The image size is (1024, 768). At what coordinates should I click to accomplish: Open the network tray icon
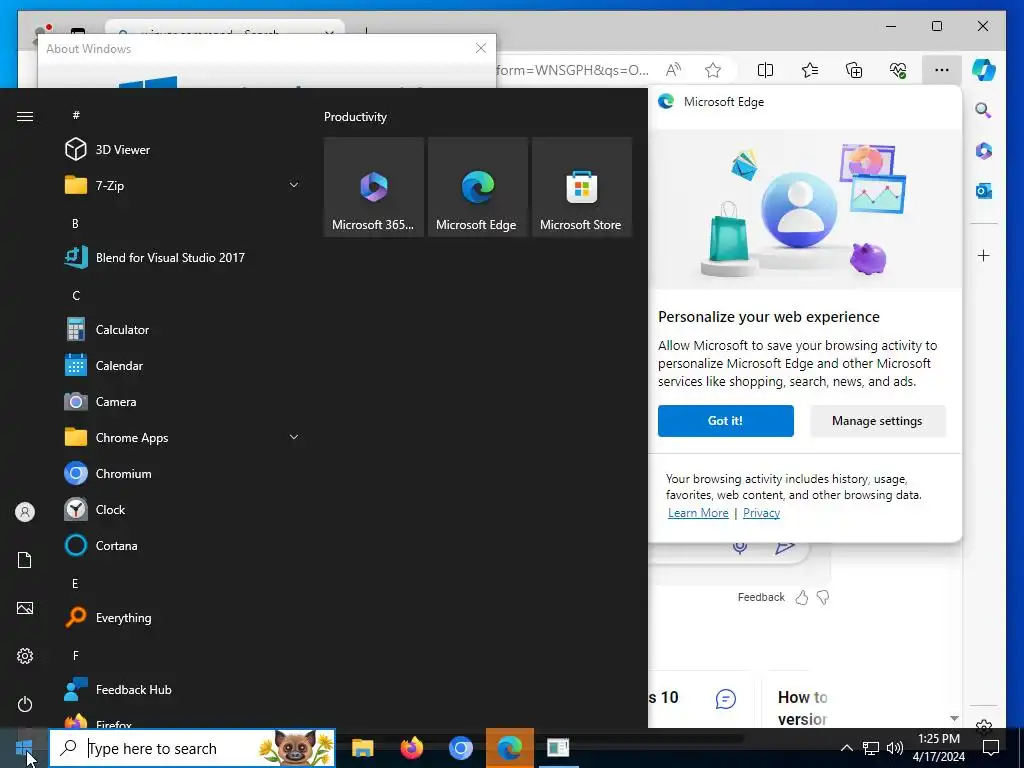tap(871, 748)
